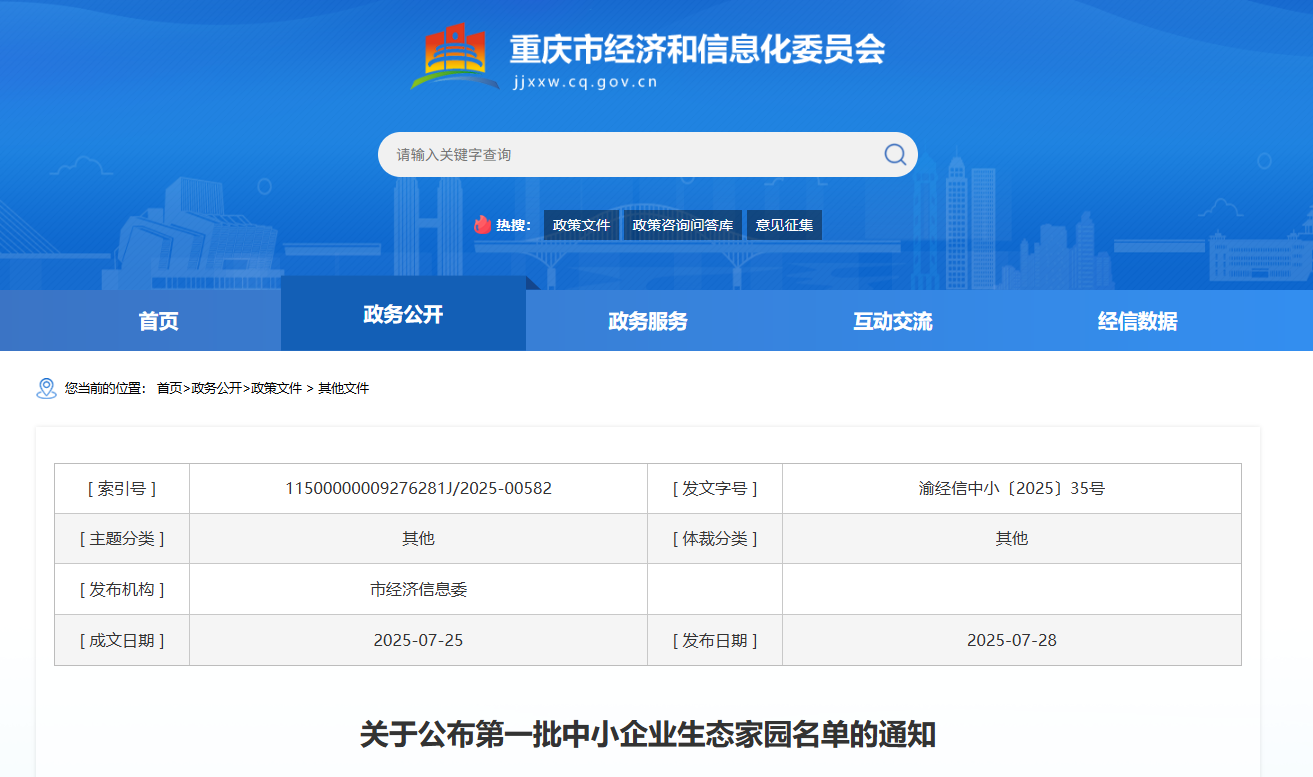Screen dimensions: 1313x777
Task: Click the [ 发文字号 ] label cell
Action: pos(715,489)
